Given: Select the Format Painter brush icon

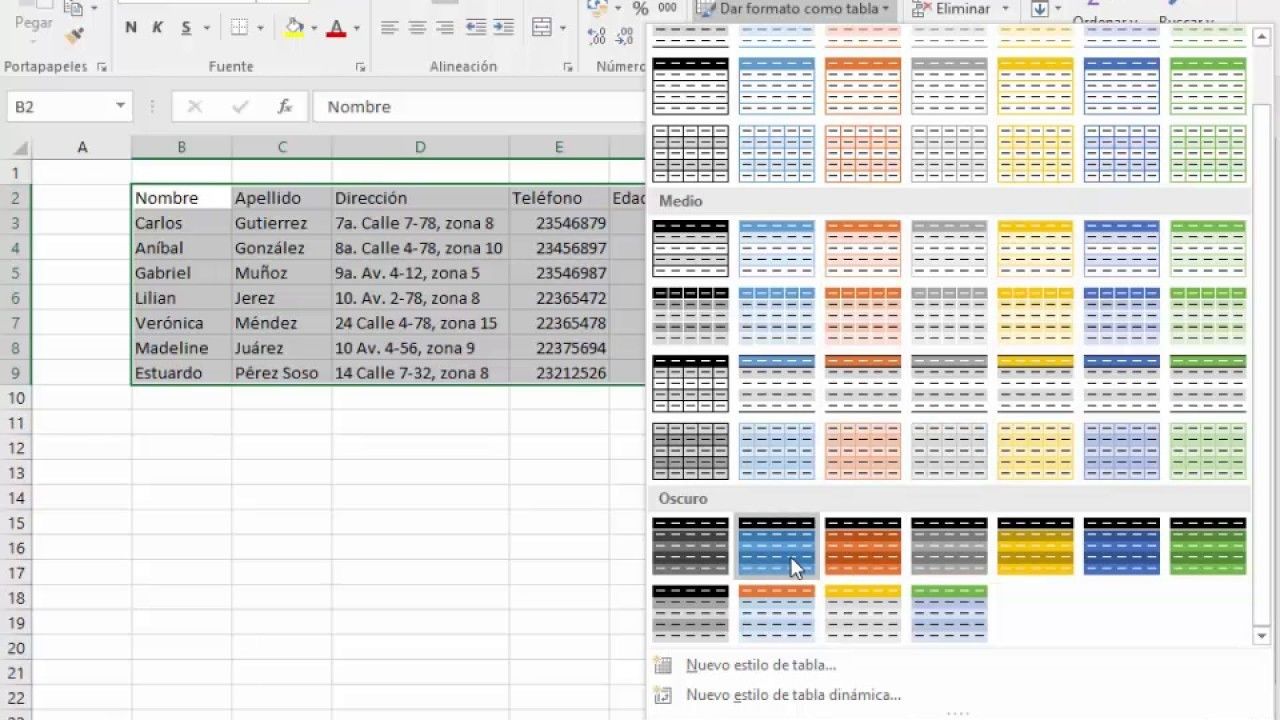Looking at the screenshot, I should coord(74,35).
